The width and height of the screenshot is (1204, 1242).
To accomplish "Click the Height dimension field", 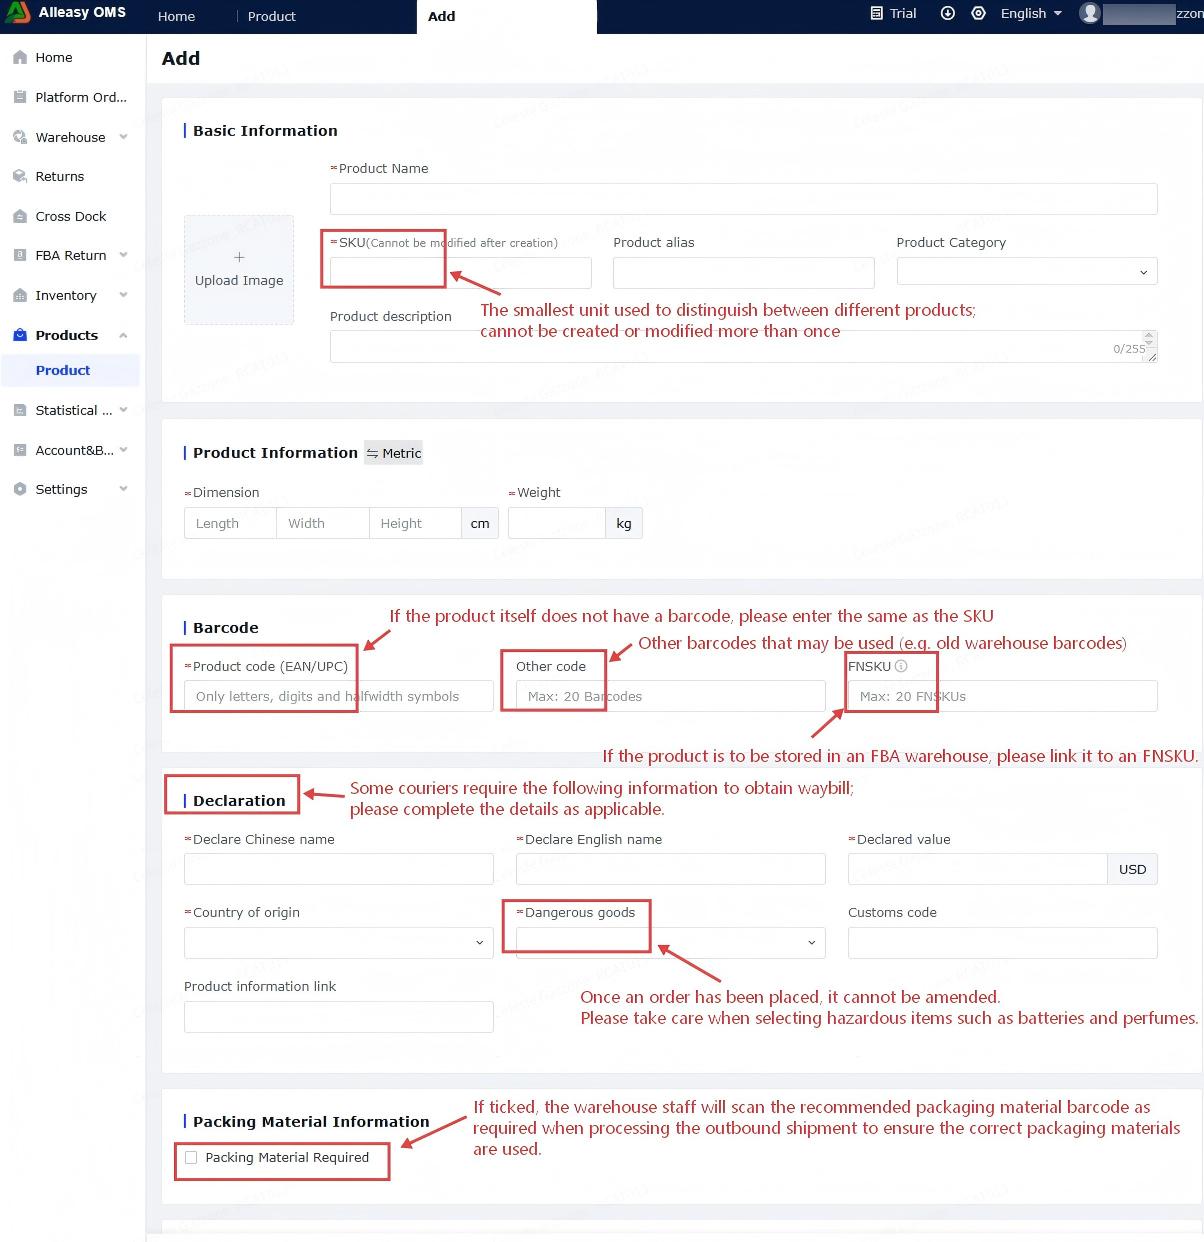I will [414, 523].
